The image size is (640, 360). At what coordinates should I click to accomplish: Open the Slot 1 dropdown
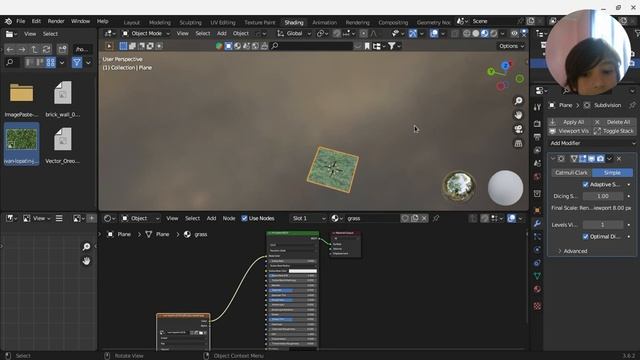[x=308, y=218]
